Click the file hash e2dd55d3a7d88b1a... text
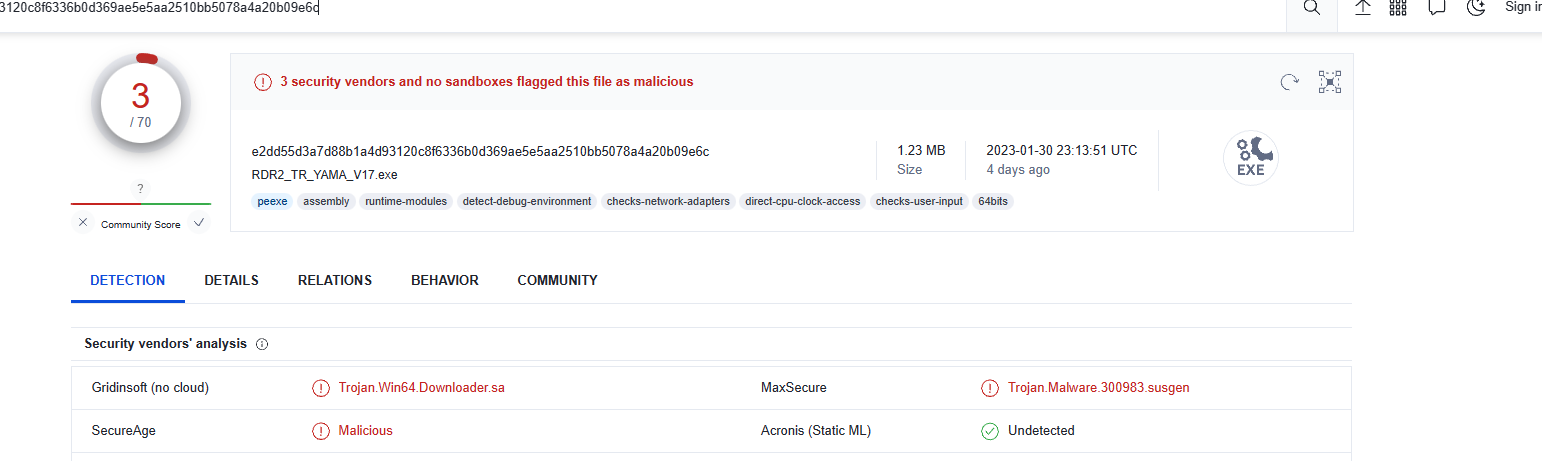1542x461 pixels. (480, 152)
